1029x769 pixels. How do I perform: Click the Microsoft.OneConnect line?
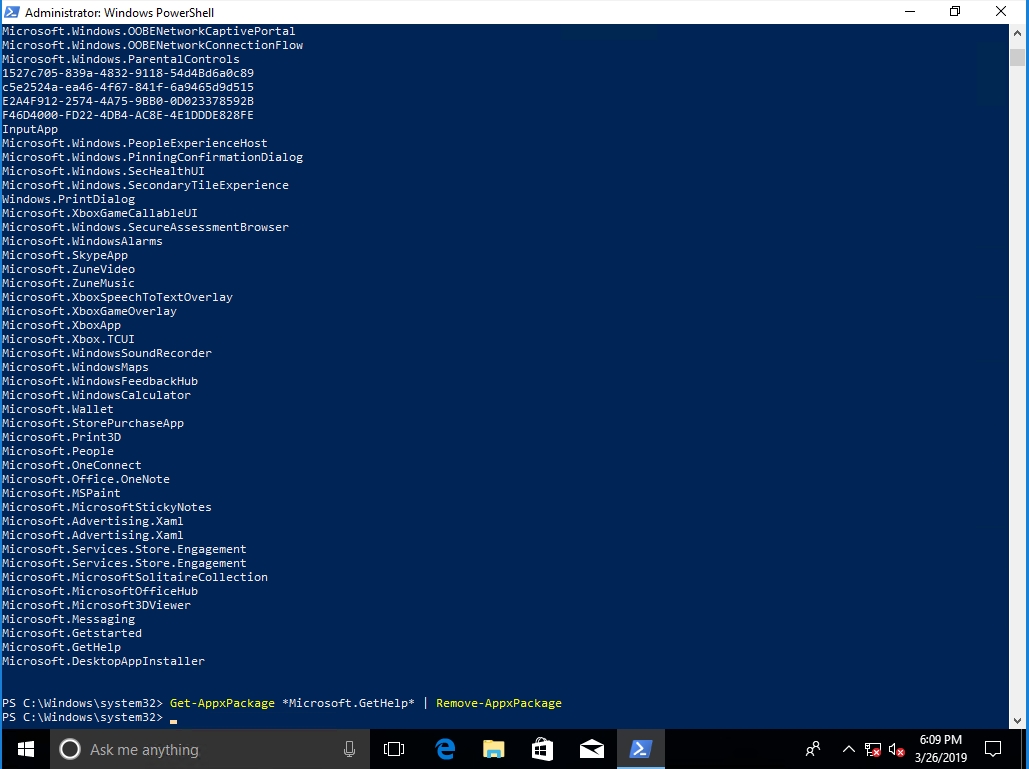click(x=72, y=465)
